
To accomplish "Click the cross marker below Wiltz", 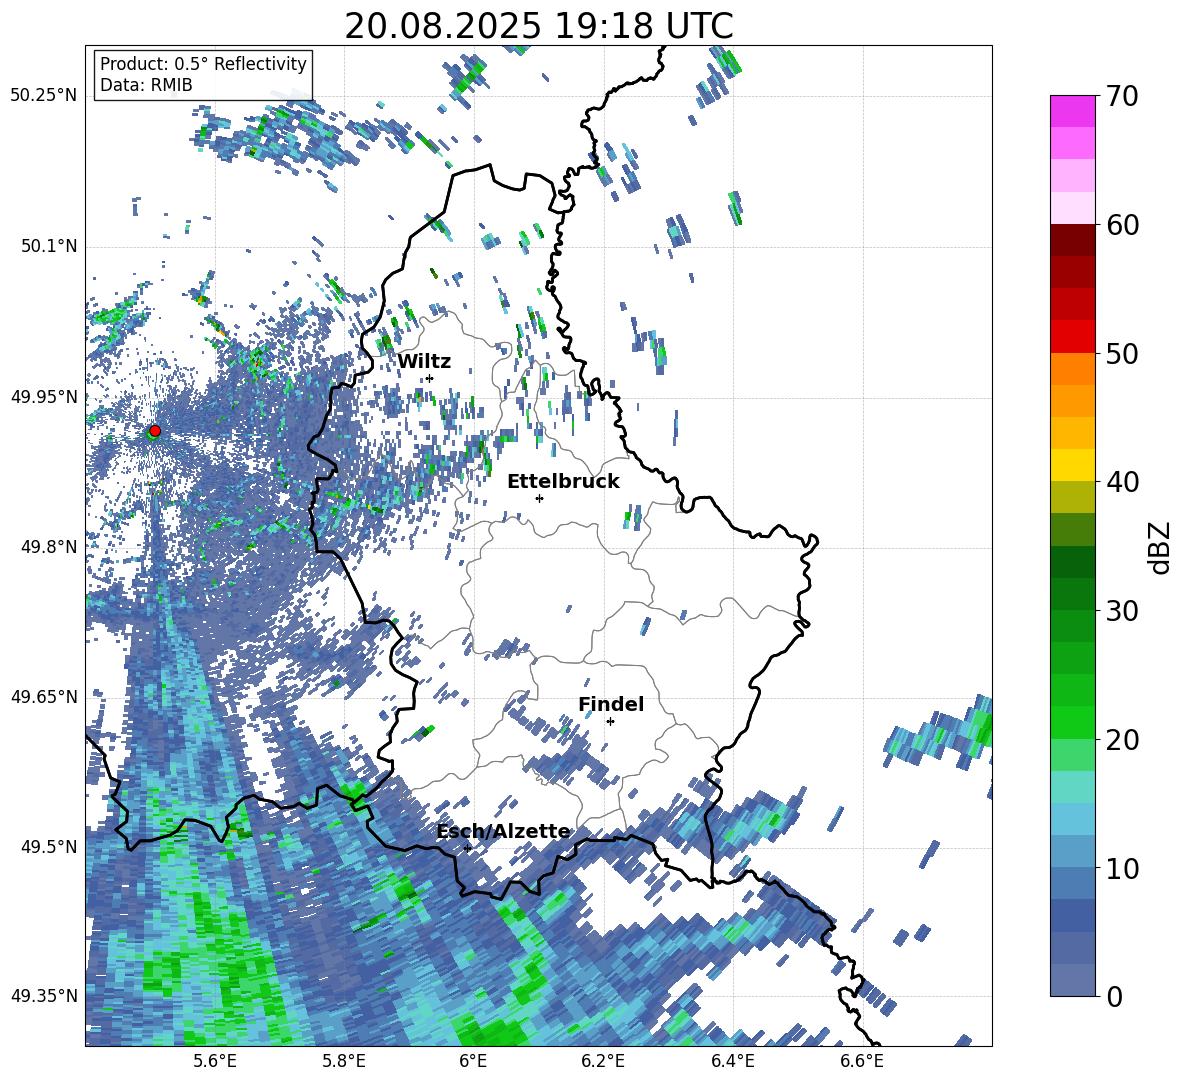I will [x=430, y=378].
